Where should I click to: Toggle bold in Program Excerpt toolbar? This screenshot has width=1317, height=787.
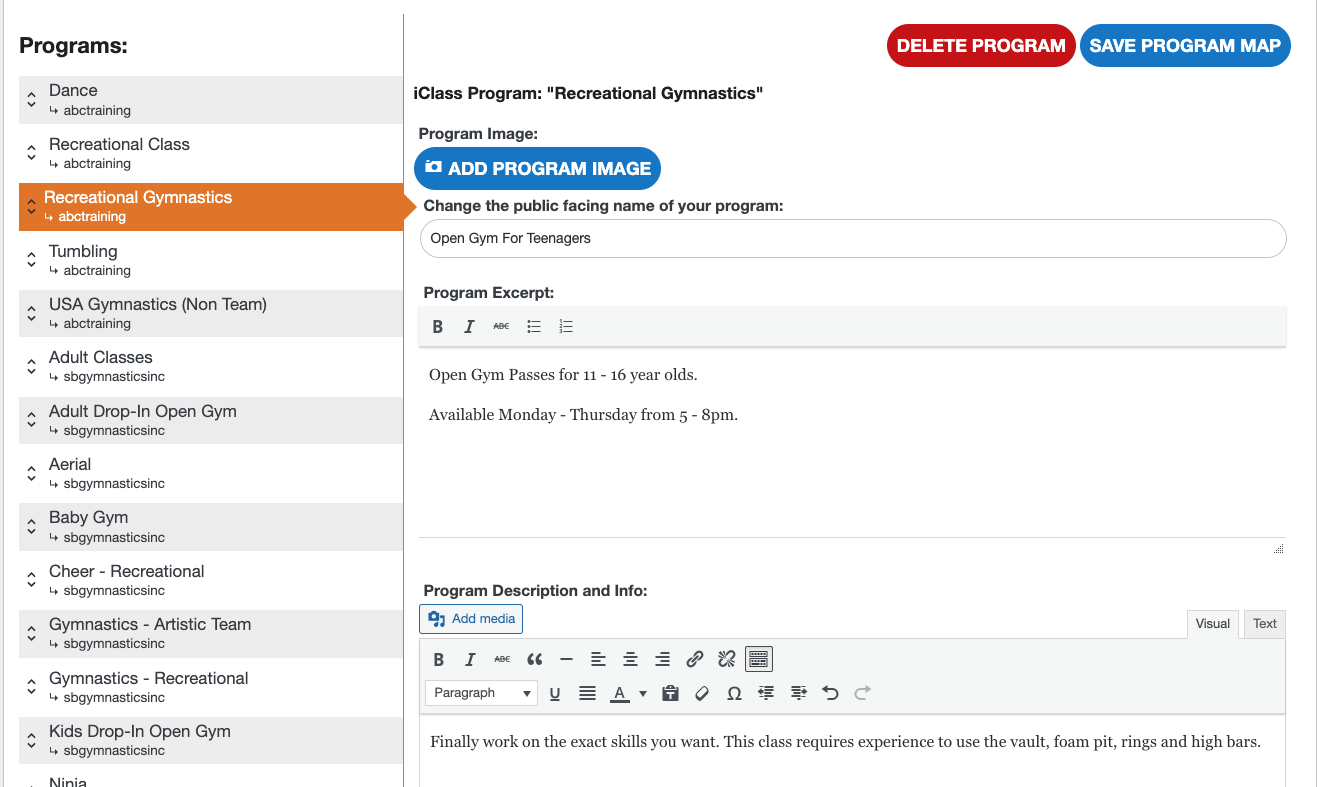click(438, 326)
